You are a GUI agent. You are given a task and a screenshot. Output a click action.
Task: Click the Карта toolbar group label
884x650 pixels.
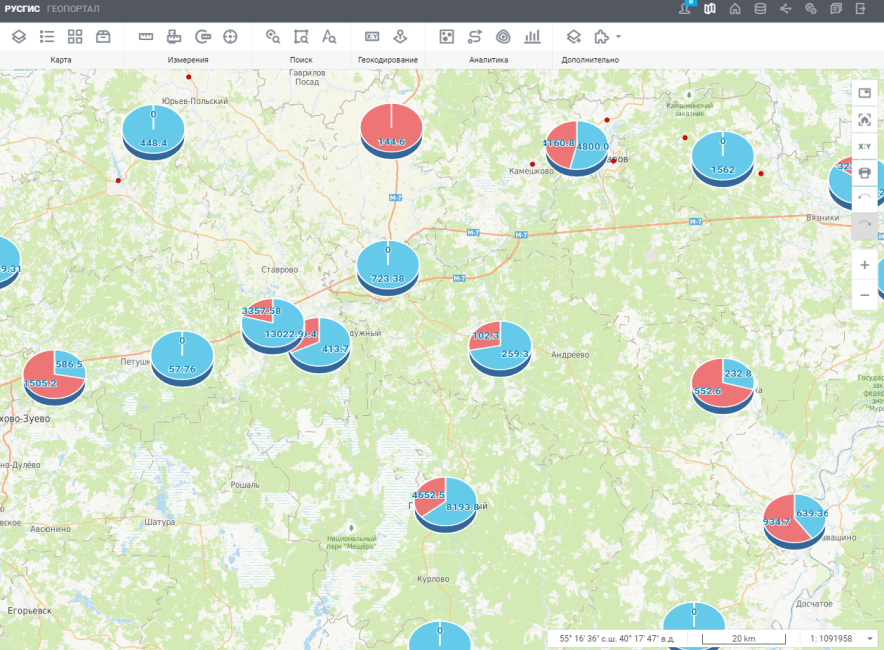tap(61, 59)
